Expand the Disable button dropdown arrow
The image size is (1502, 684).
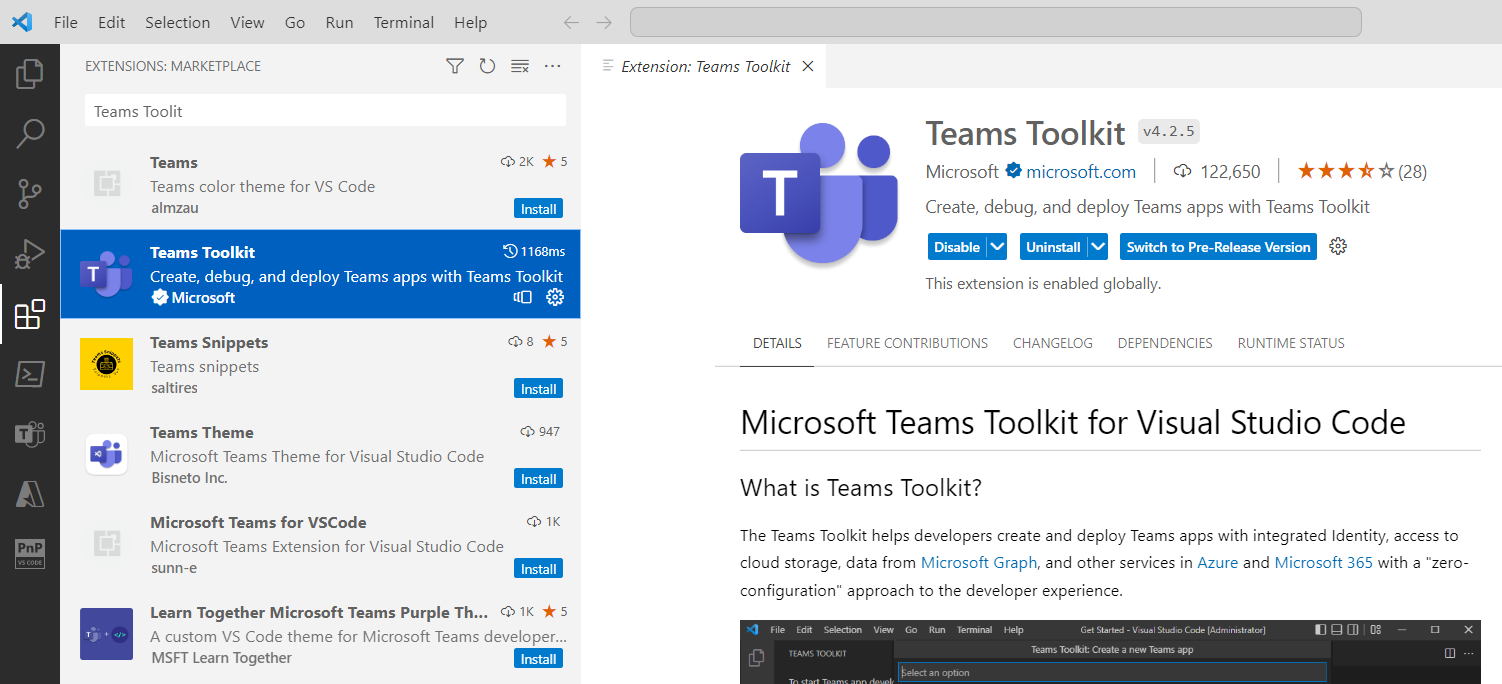pos(997,247)
